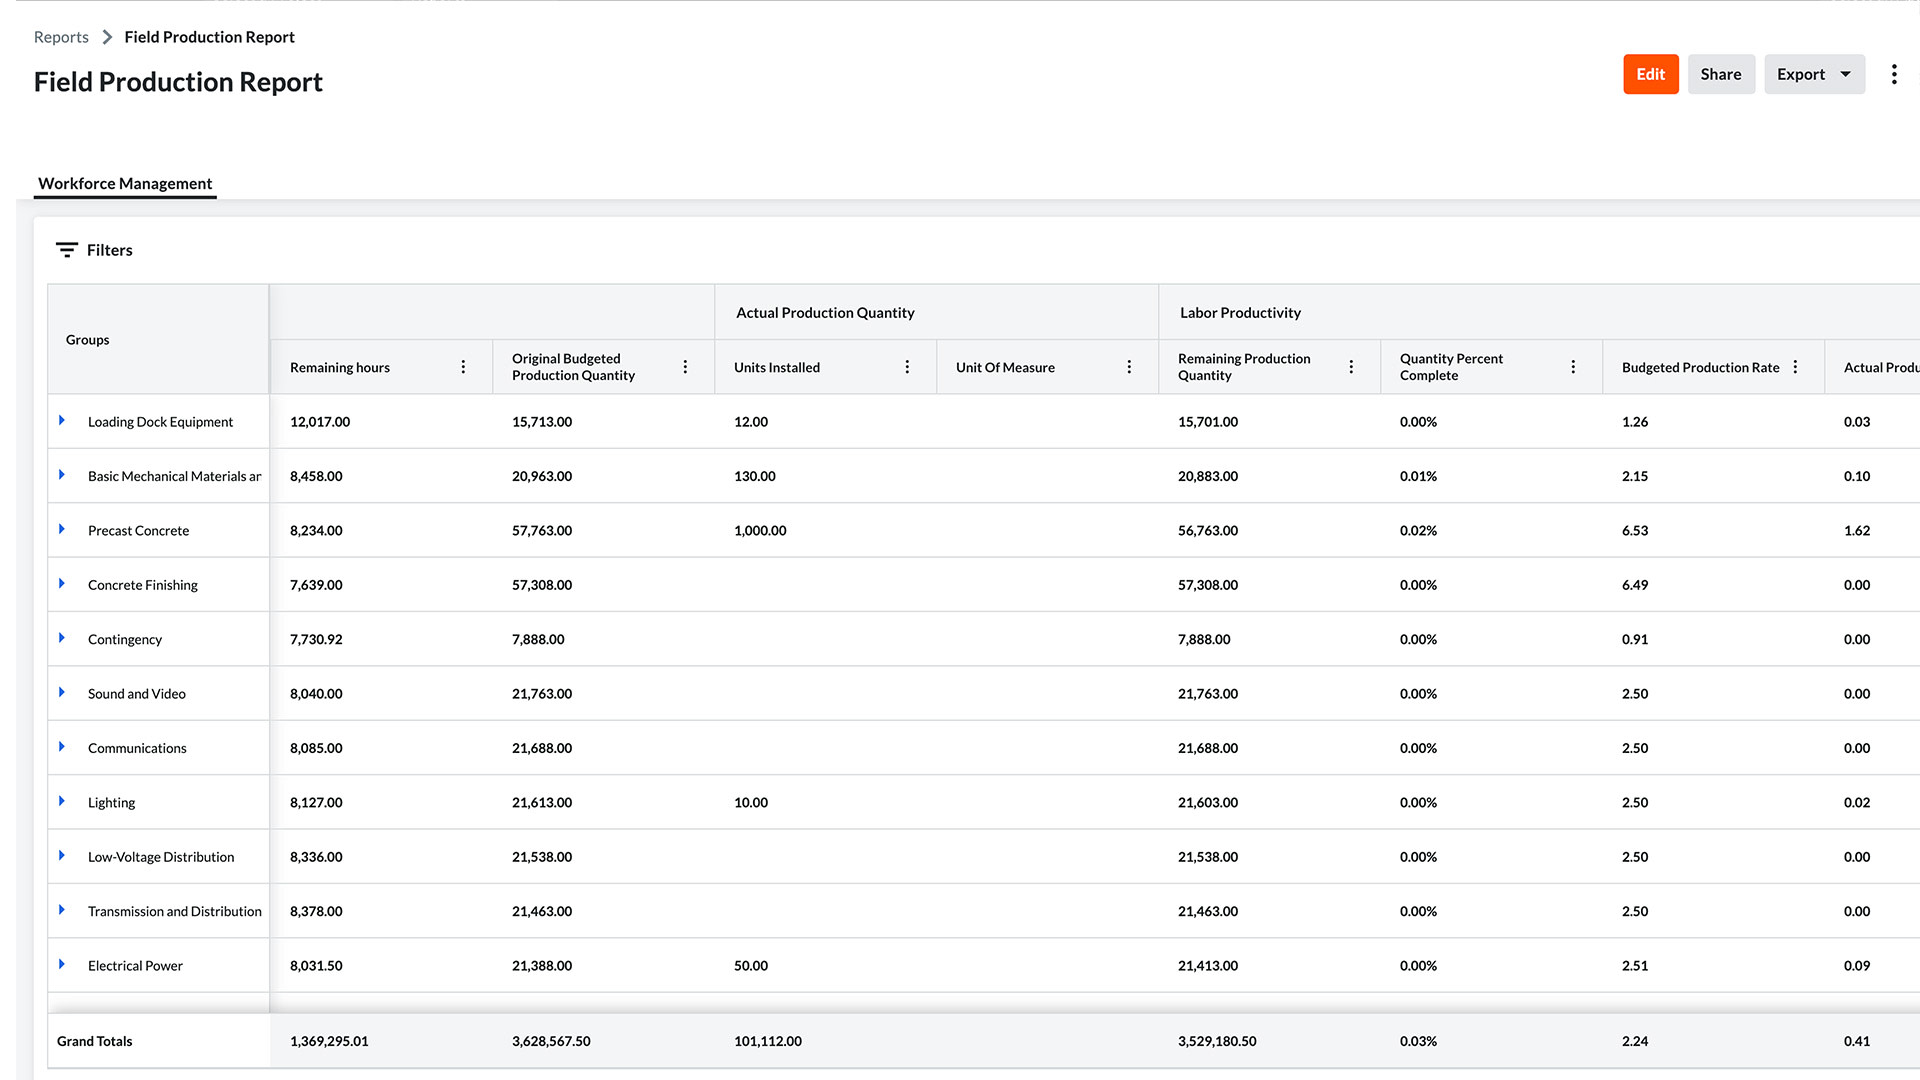Open the Units Installed column options menu
This screenshot has width=1920, height=1080.
point(907,367)
